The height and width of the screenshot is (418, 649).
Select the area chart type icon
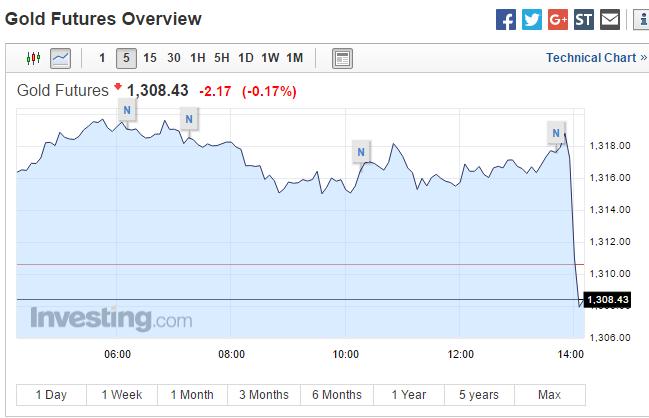click(x=60, y=58)
